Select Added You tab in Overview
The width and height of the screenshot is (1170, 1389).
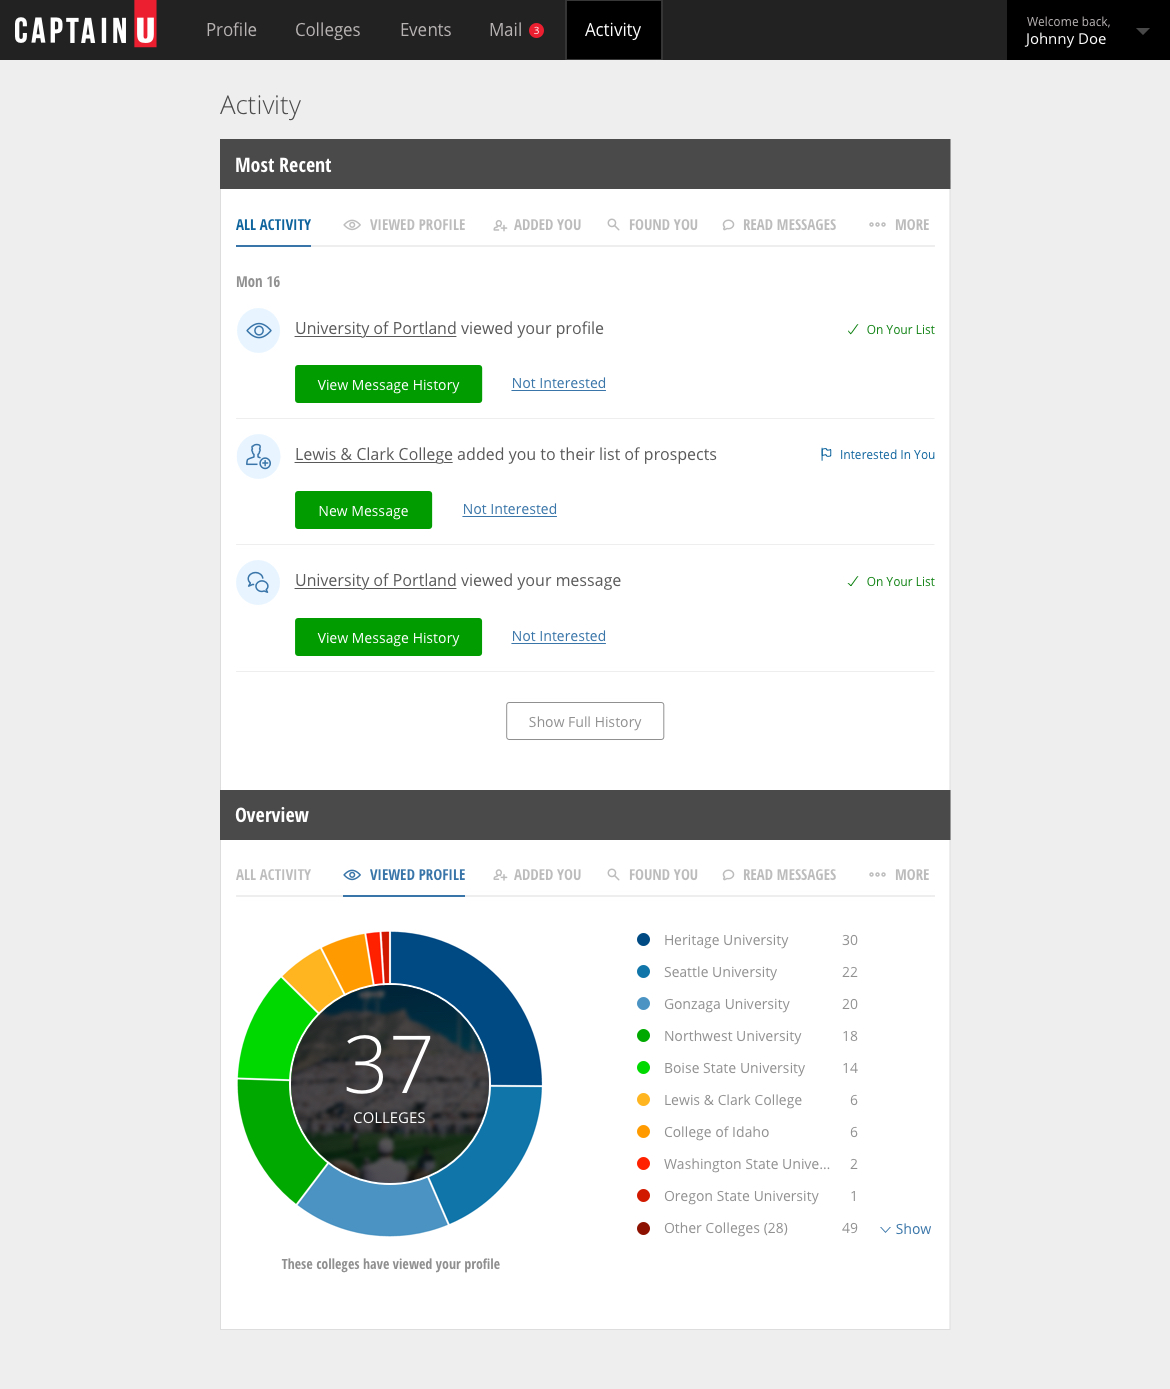pyautogui.click(x=537, y=875)
